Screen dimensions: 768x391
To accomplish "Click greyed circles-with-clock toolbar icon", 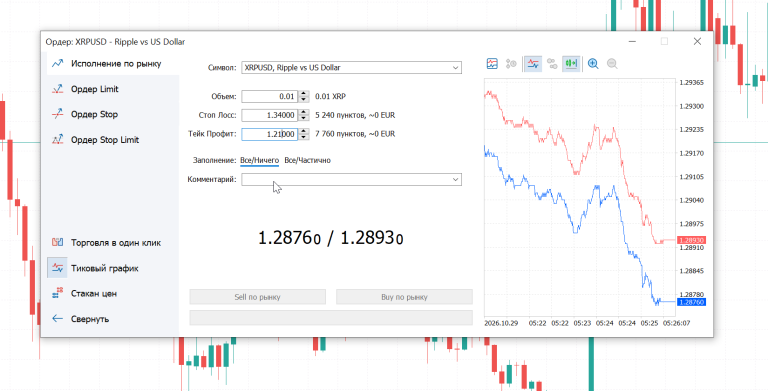I will (511, 64).
